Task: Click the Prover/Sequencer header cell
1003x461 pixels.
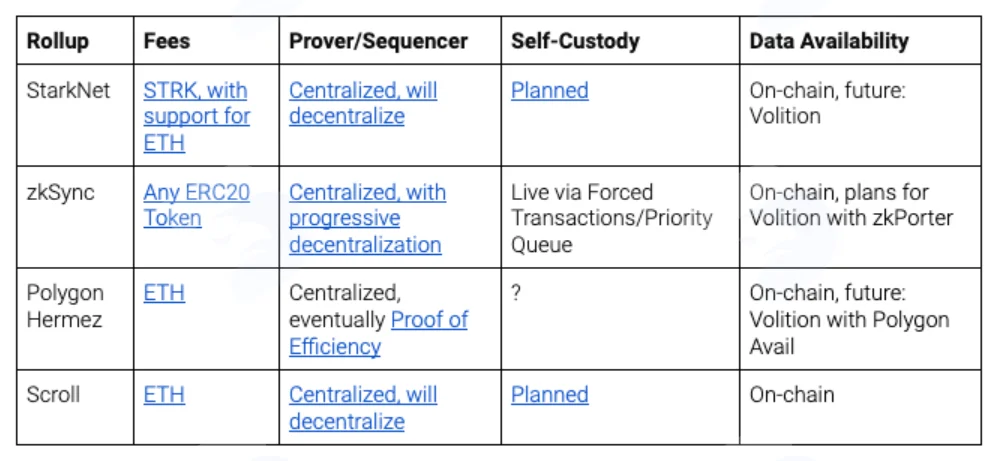Action: tap(390, 40)
